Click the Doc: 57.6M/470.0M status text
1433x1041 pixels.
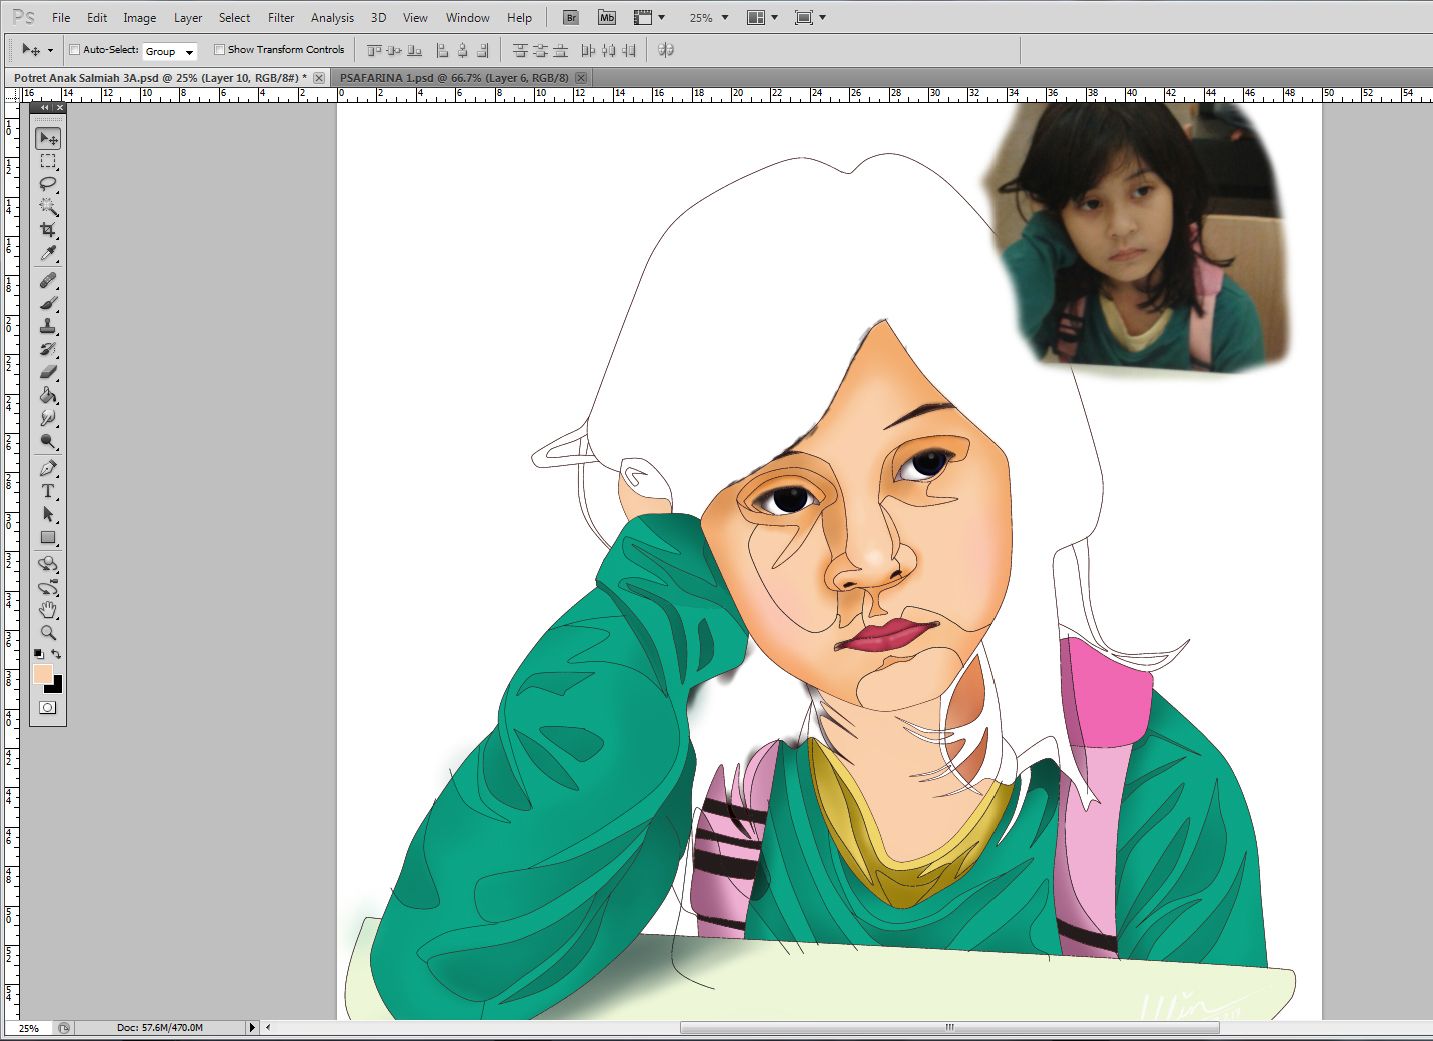pos(159,1027)
